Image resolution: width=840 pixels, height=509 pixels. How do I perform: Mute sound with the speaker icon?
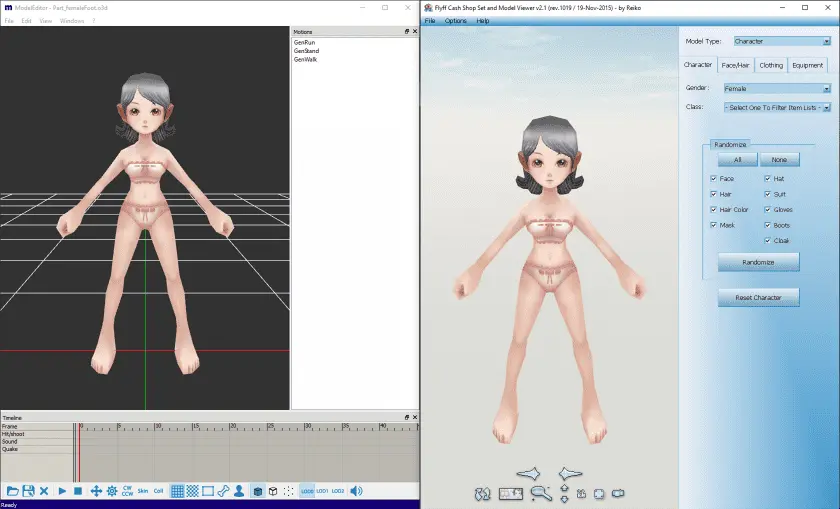click(x=356, y=491)
